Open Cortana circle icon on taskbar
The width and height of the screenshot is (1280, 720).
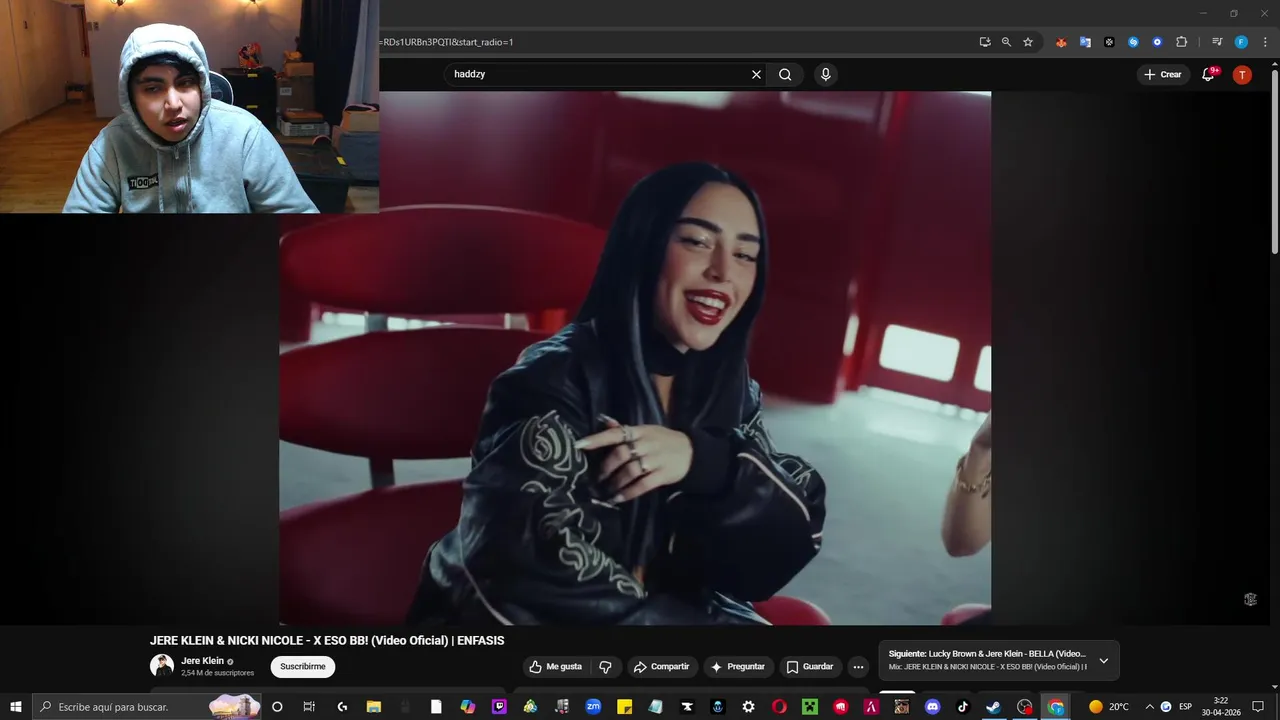coord(277,707)
